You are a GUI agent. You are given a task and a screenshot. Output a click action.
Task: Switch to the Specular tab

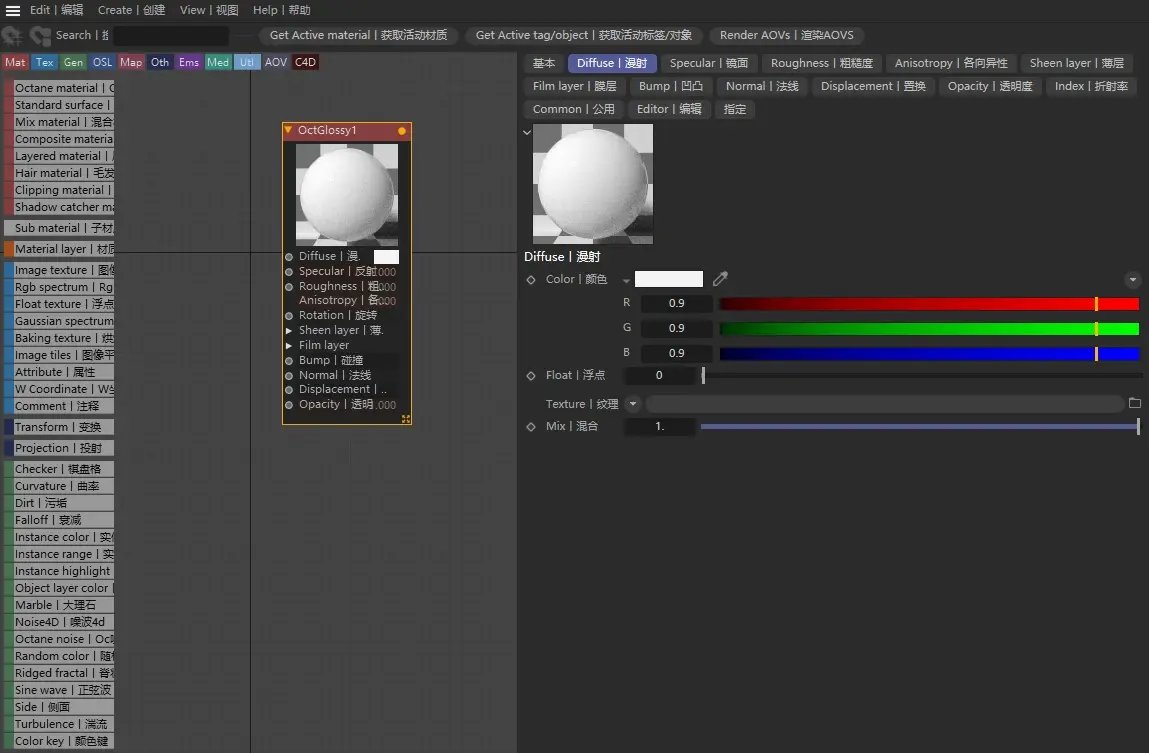tap(709, 62)
